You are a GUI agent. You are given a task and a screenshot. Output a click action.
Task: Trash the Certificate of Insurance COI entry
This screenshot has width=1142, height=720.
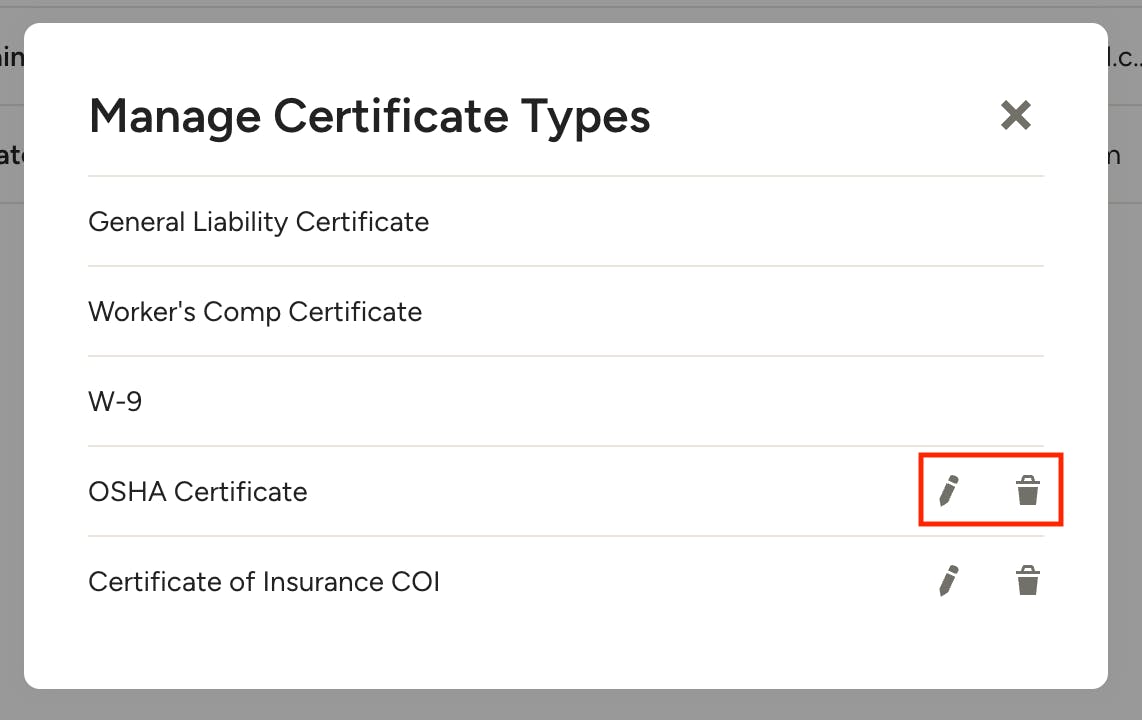pos(1027,581)
